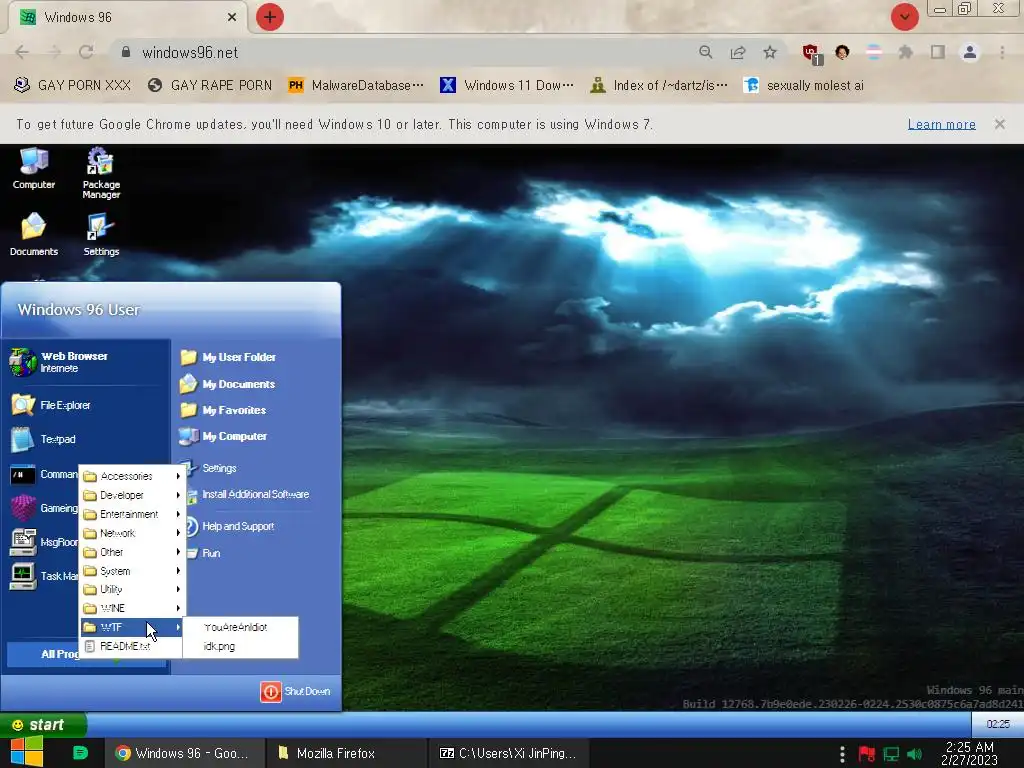This screenshot has width=1024, height=768.
Task: Open a new tab with the plus button
Action: point(270,17)
